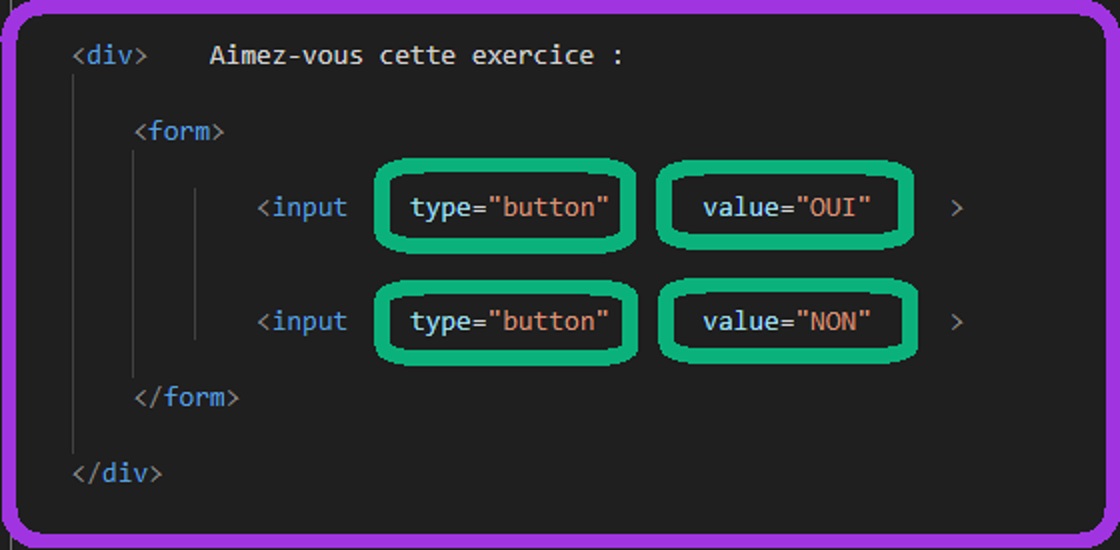Image resolution: width=1120 pixels, height=550 pixels.
Task: Click the closing form tag
Action: click(x=187, y=397)
